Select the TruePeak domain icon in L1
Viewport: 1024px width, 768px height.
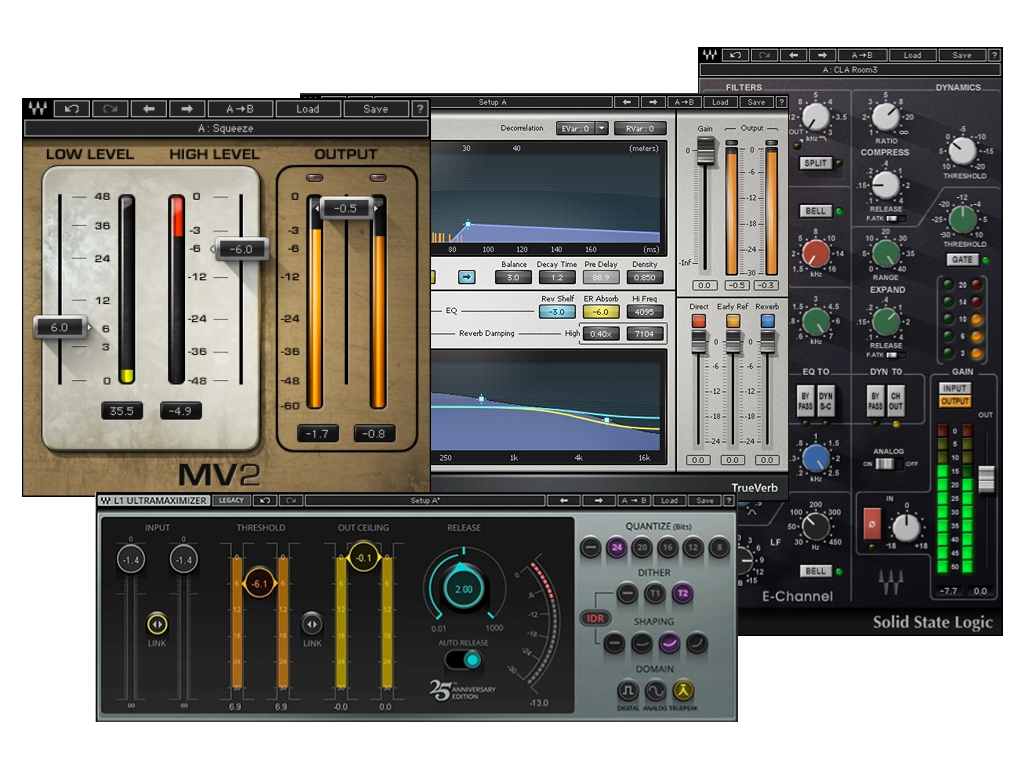tap(683, 690)
